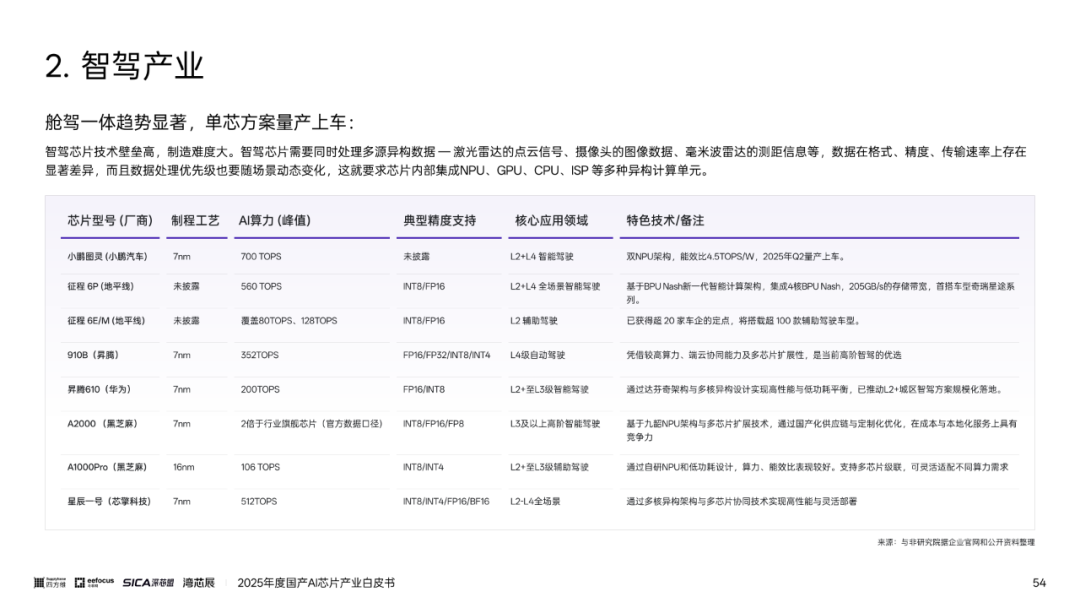
Task: Click page number 54
Action: pyautogui.click(x=1039, y=583)
